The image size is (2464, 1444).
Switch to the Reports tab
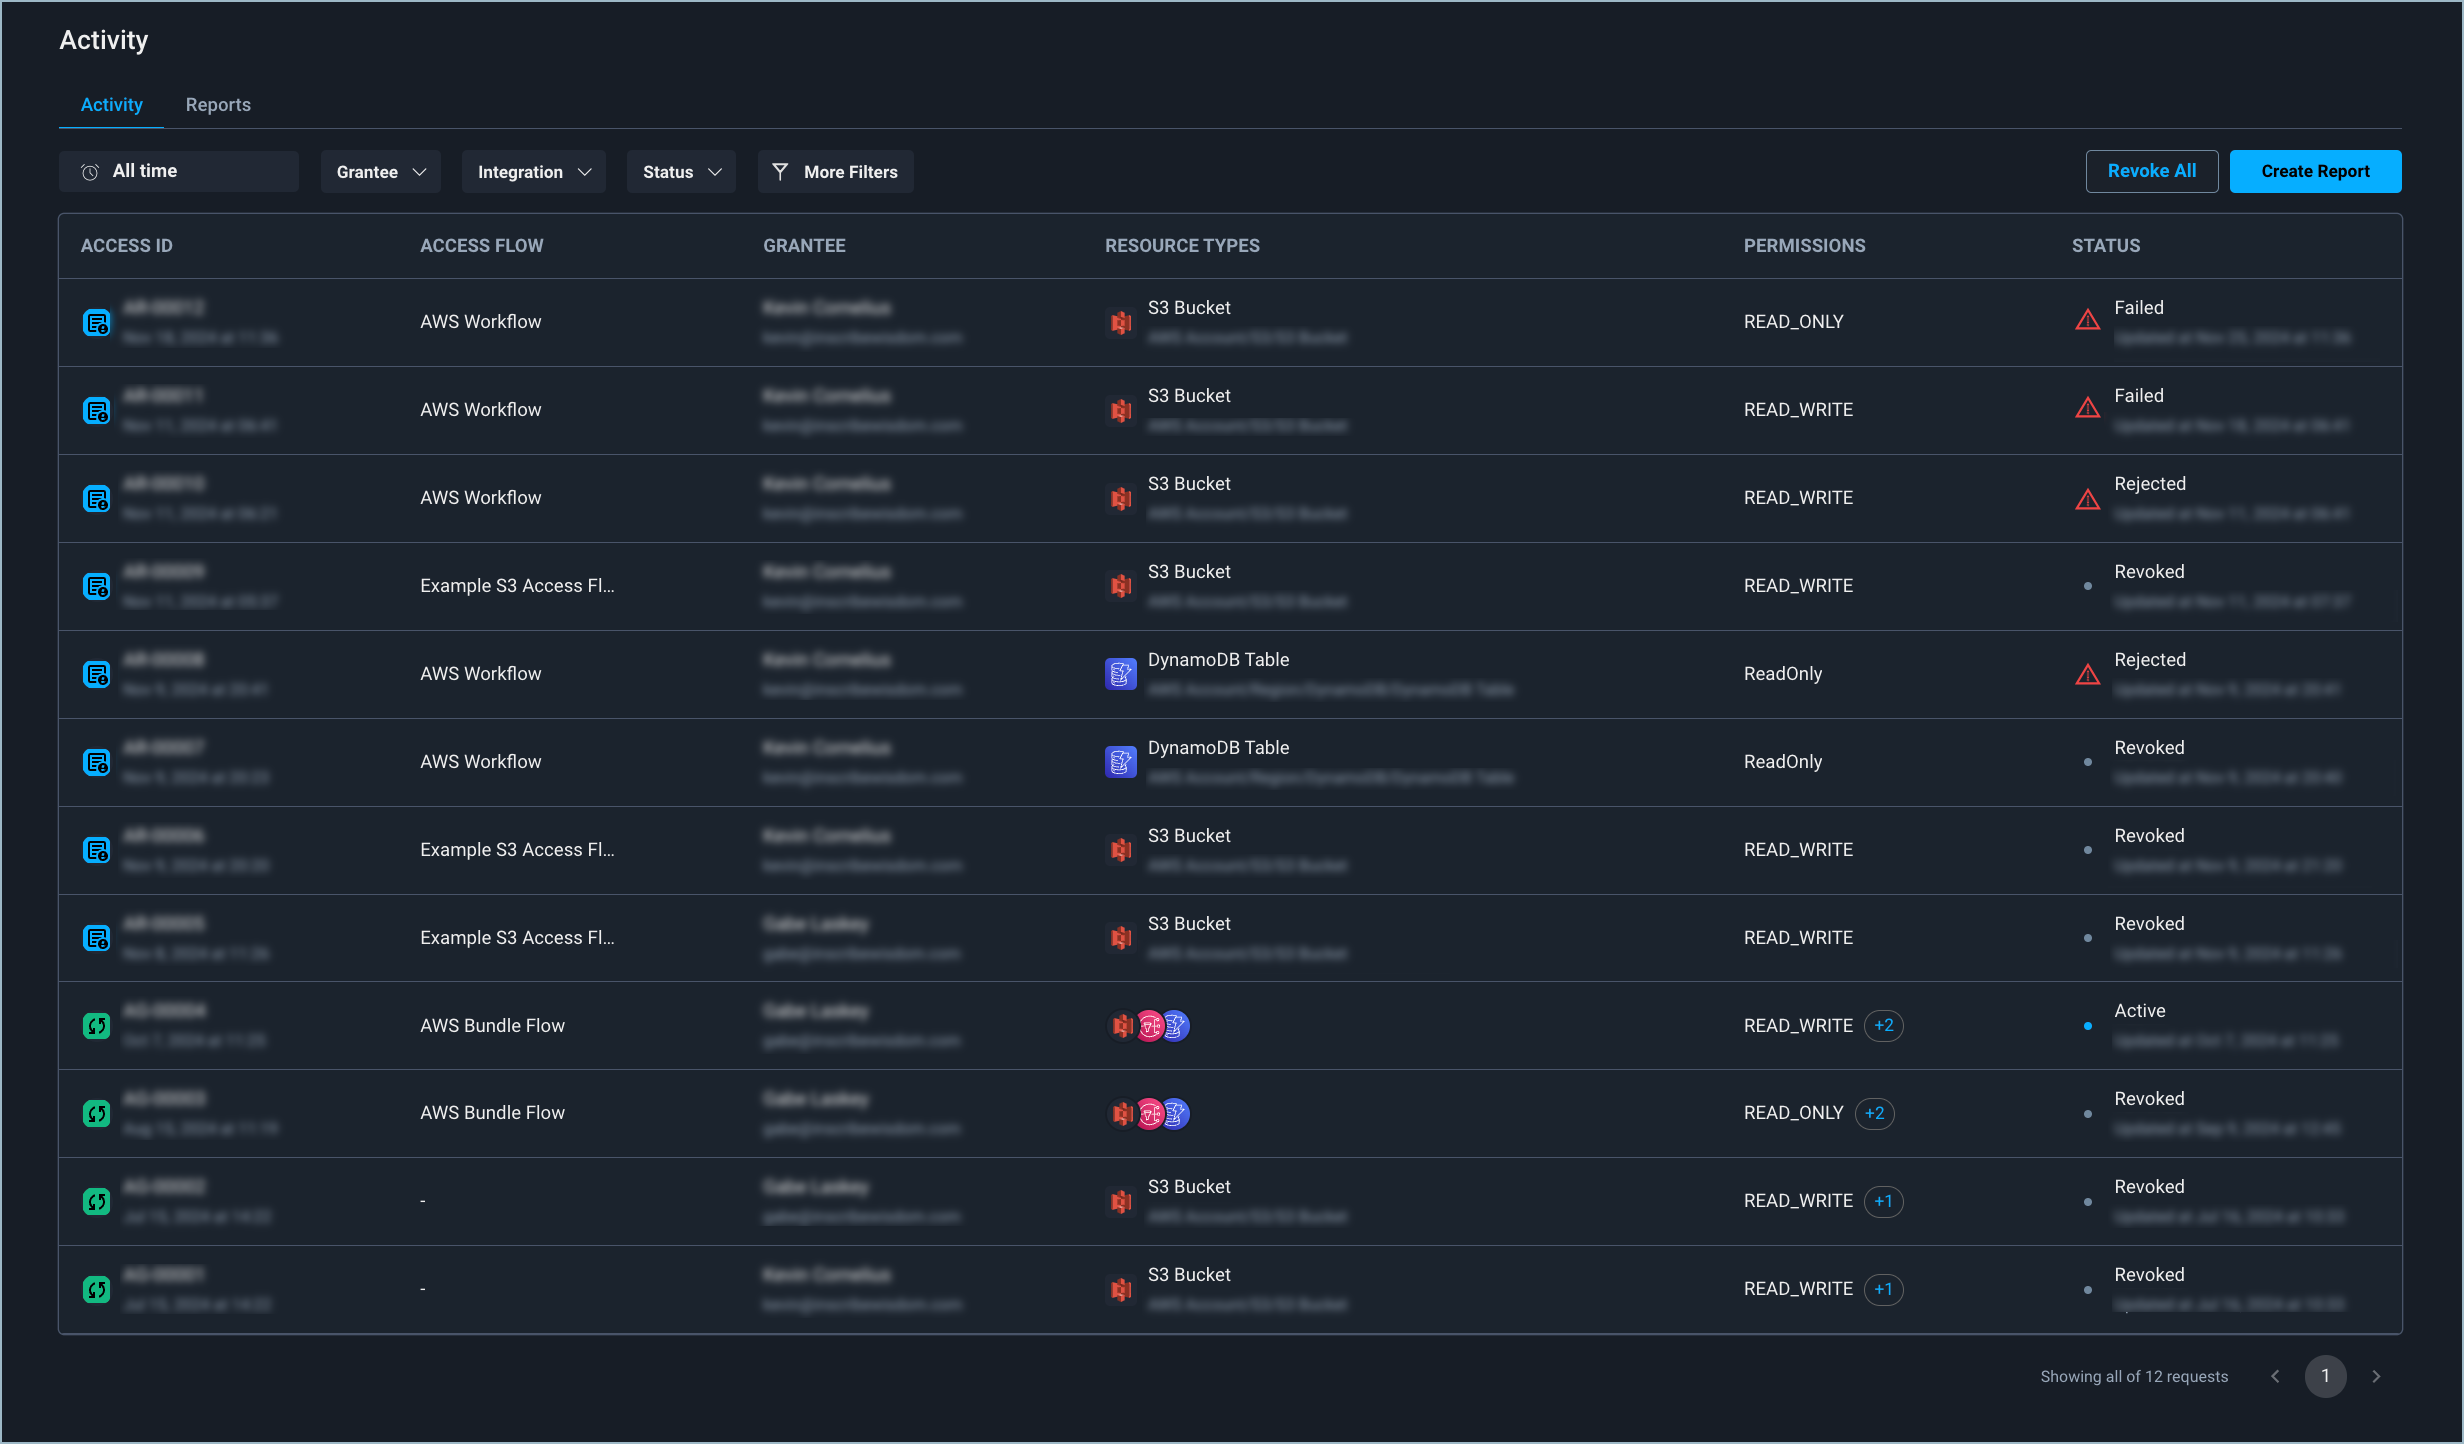218,105
